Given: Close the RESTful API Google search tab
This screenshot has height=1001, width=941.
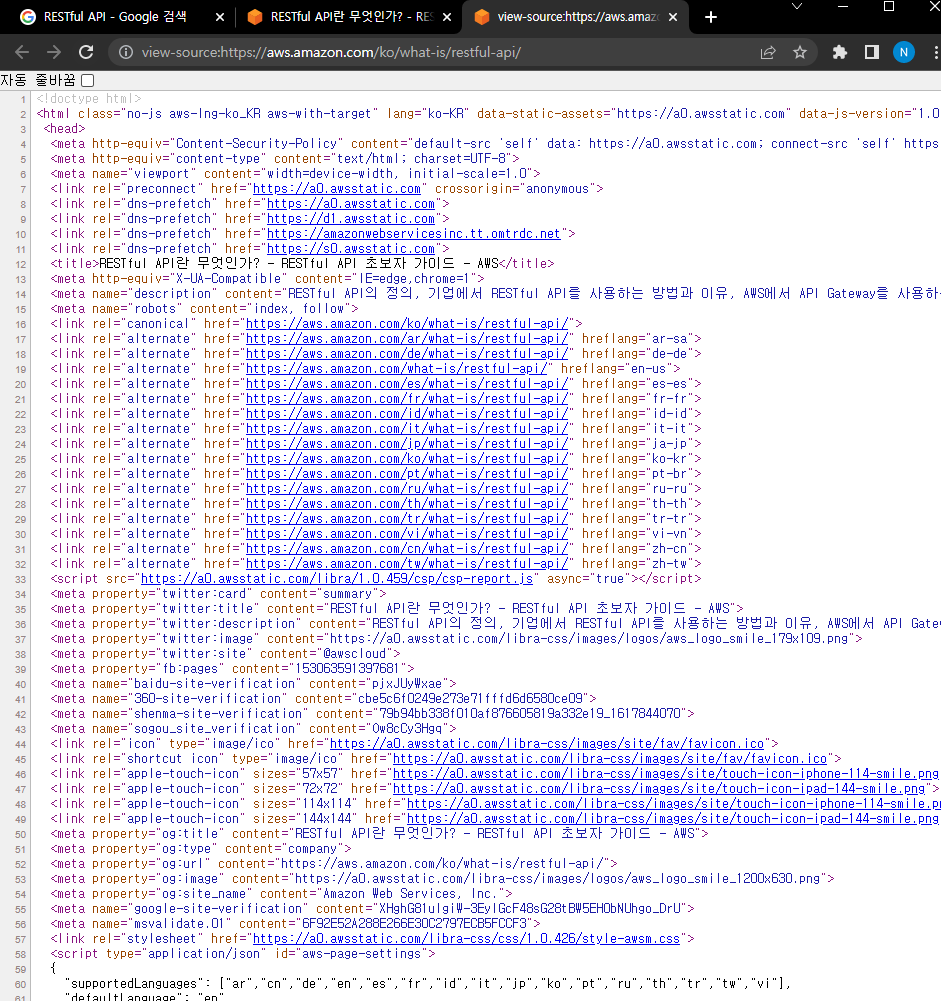Looking at the screenshot, I should click(x=220, y=17).
